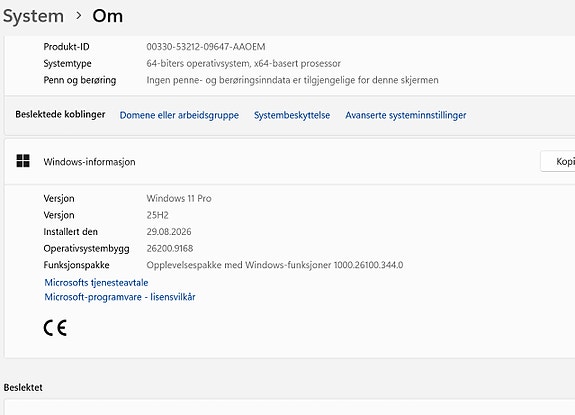
Task: Click the Beslektede koblinger label
Action: 60,114
